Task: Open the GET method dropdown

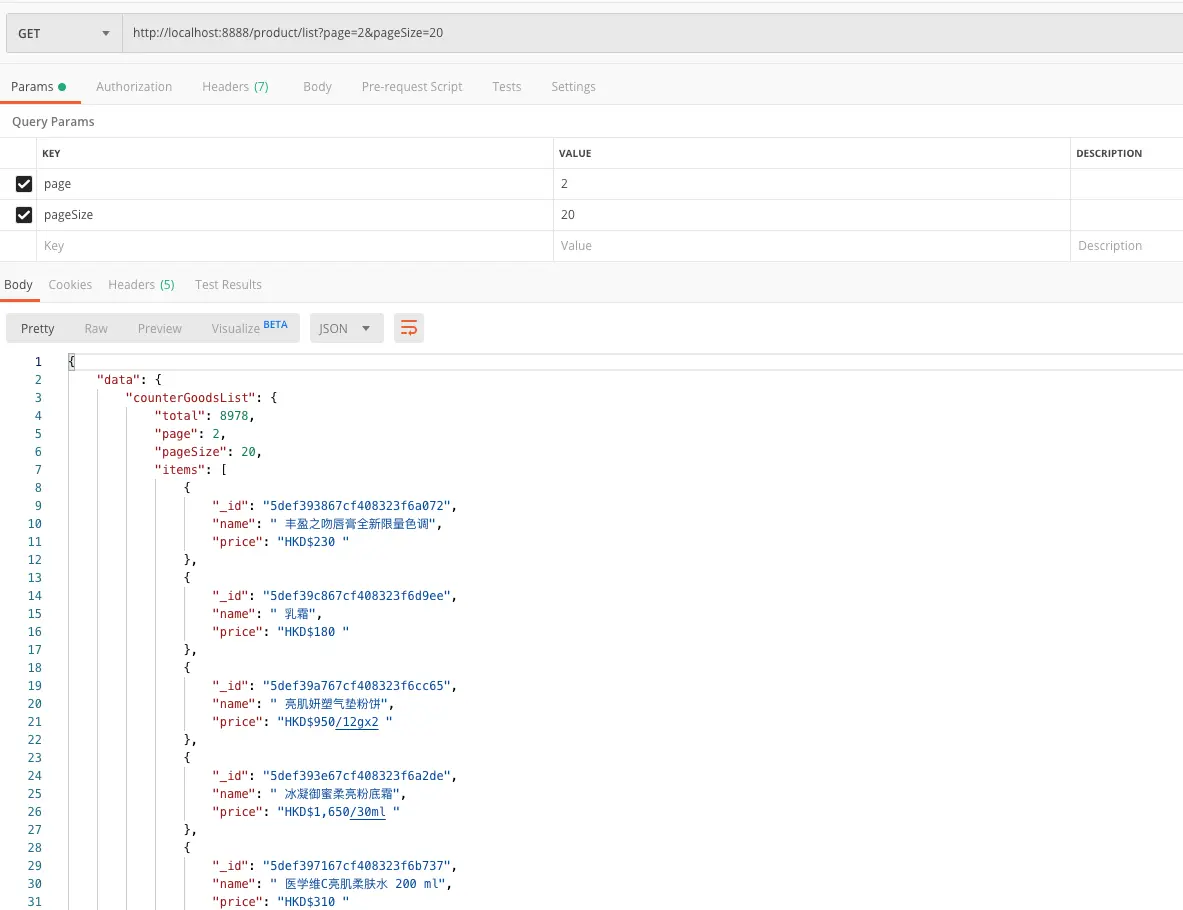Action: [64, 33]
